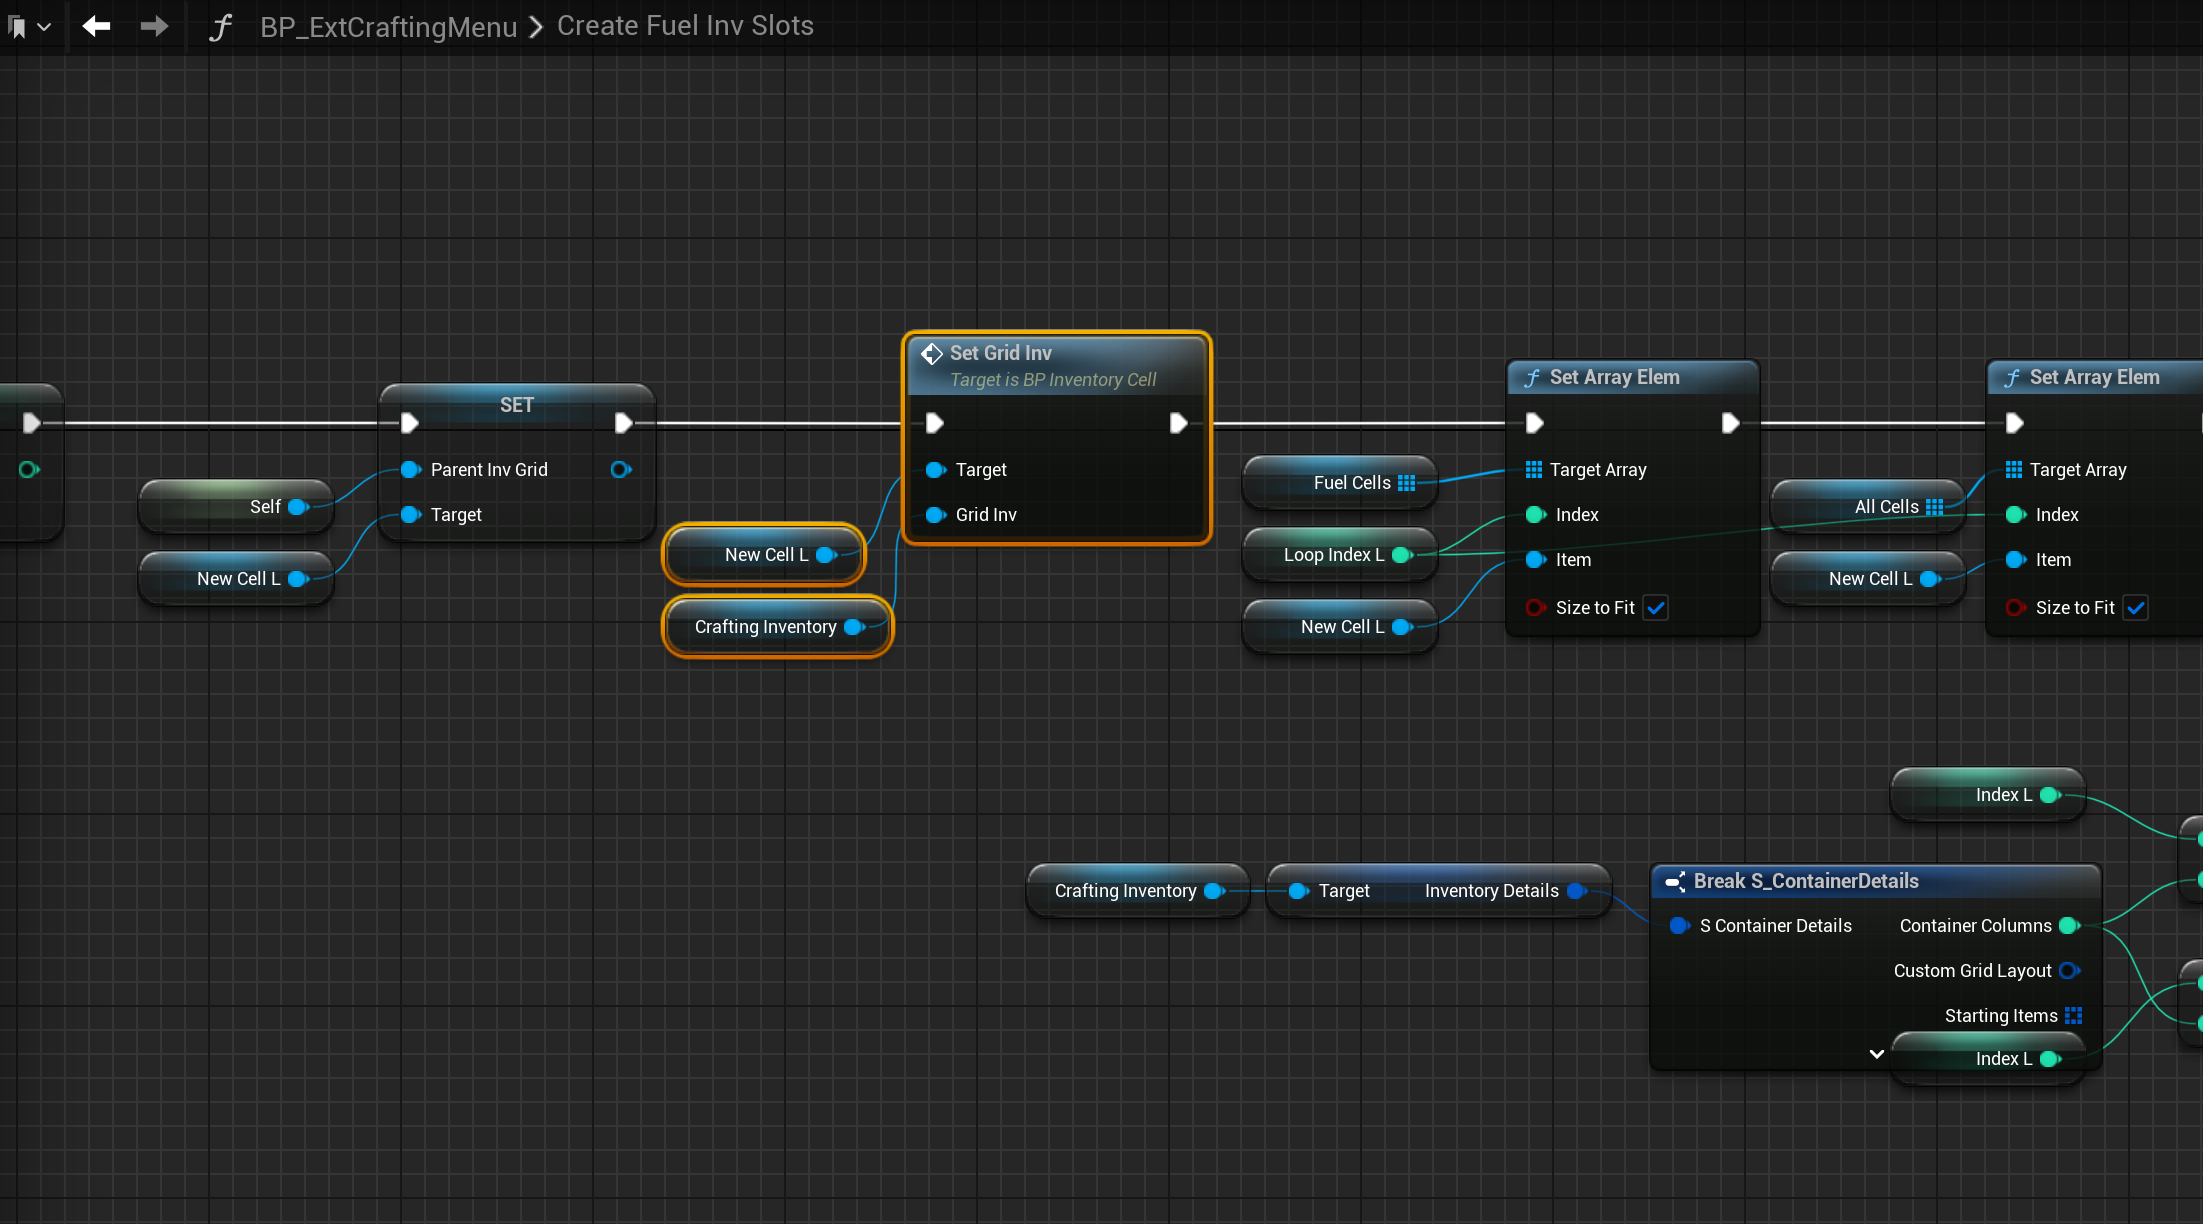
Task: Click SET node execution input pin
Action: (x=409, y=423)
